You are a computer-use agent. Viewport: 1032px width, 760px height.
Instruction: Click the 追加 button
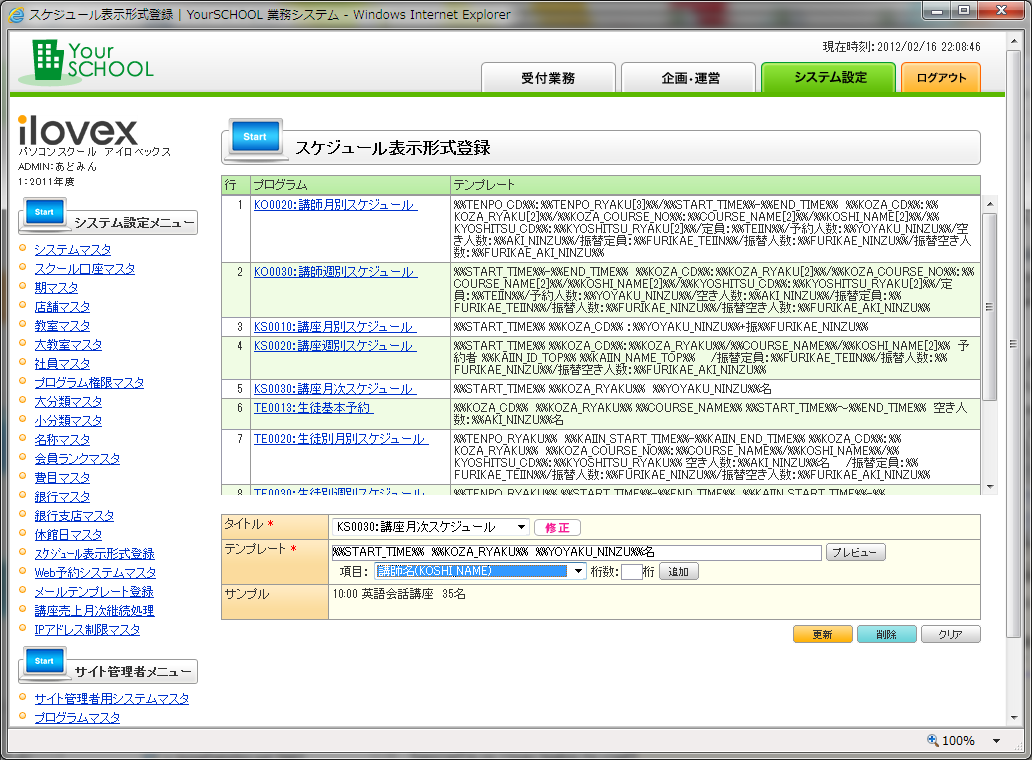(679, 572)
